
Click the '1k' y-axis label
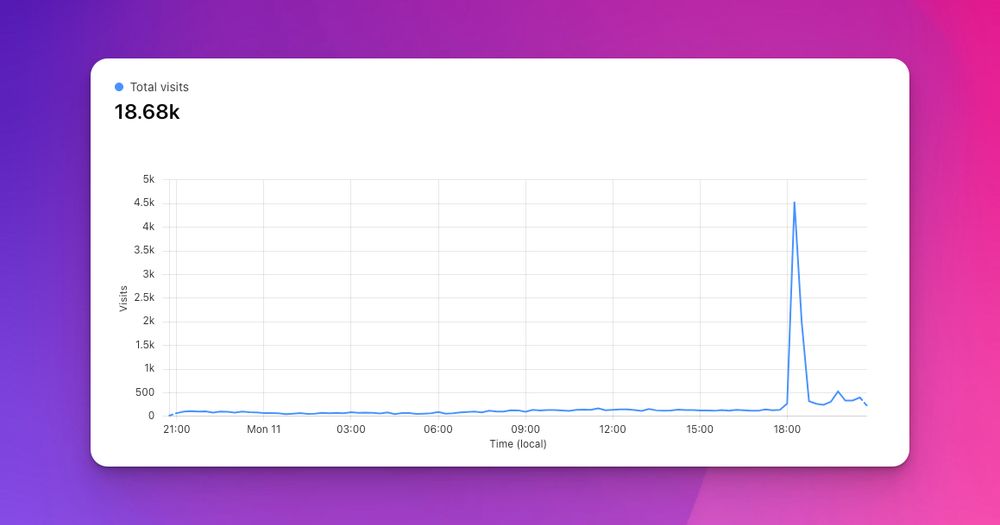149,368
